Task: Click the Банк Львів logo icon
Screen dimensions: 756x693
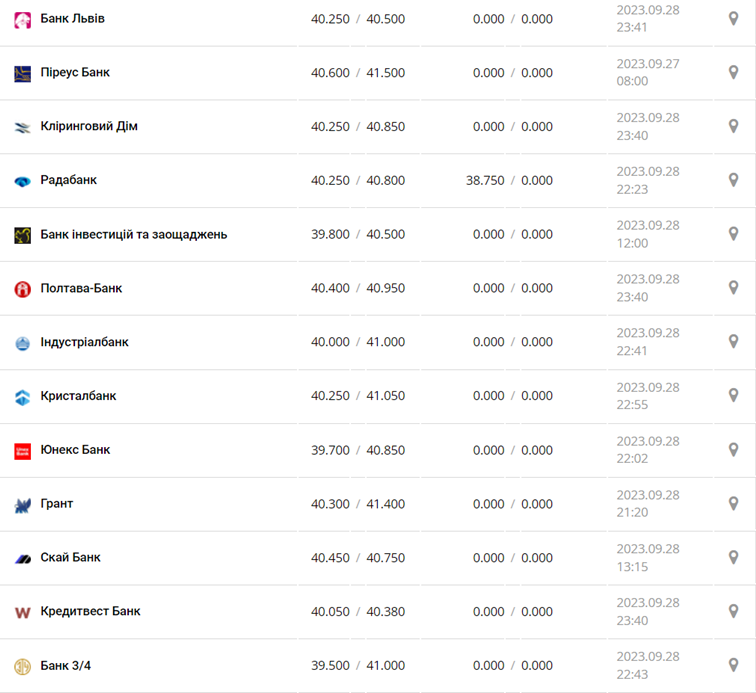Action: pos(22,19)
